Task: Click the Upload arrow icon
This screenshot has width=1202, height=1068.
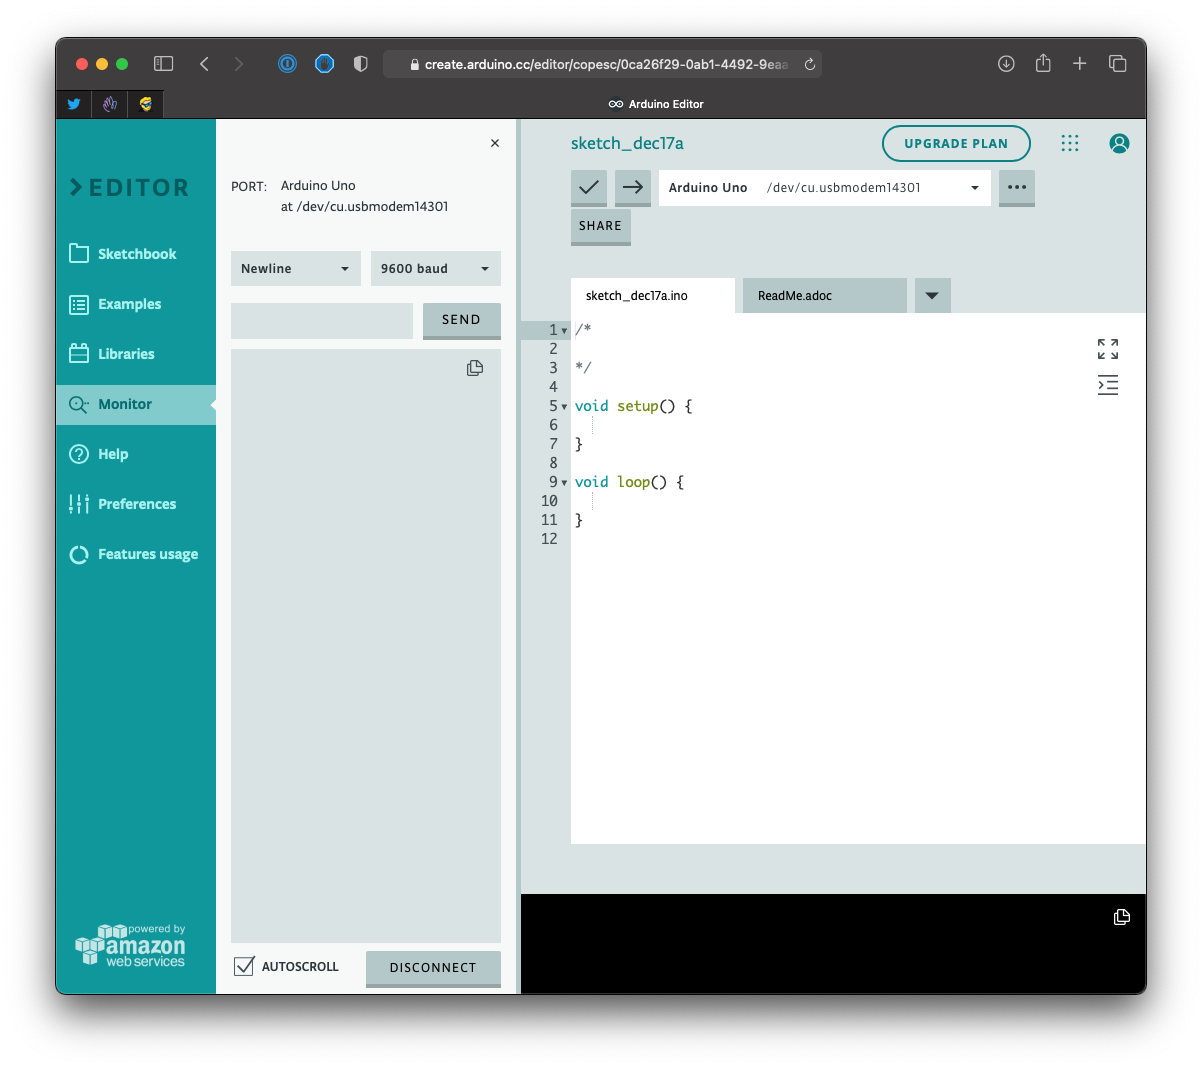Action: (632, 187)
